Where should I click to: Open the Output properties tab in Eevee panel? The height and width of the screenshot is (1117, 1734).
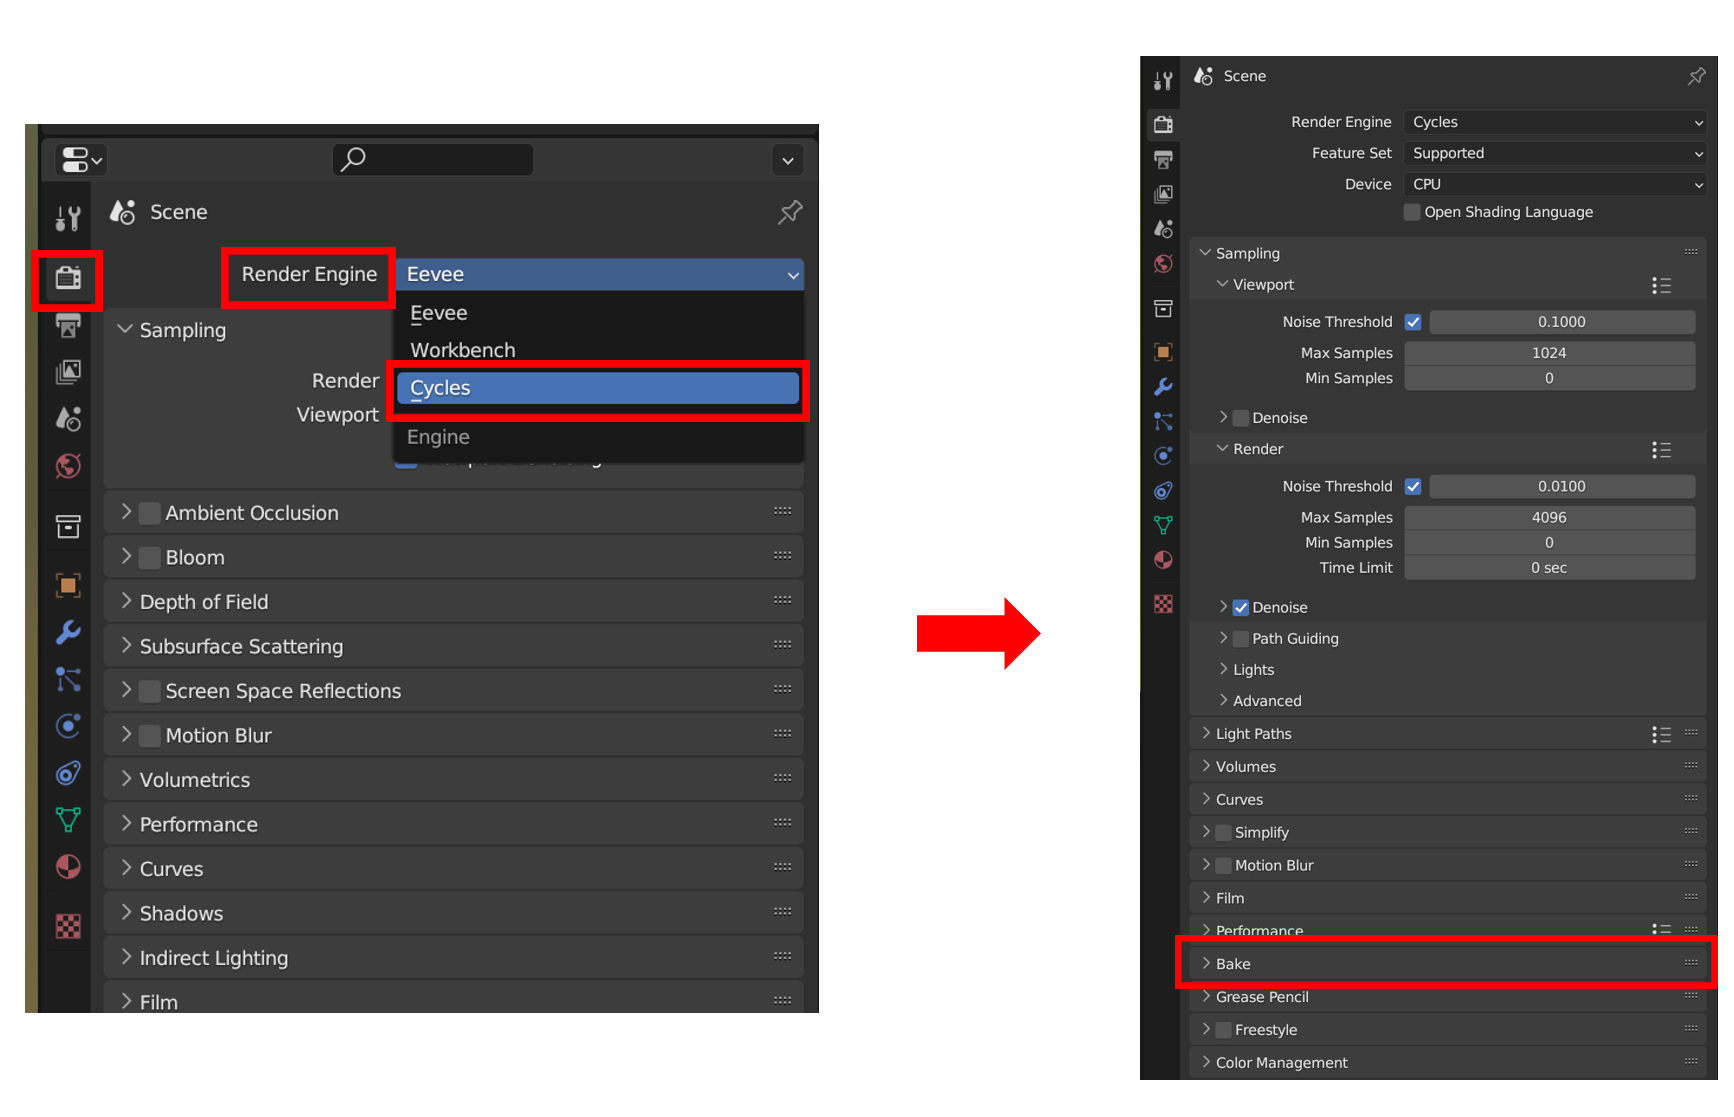click(x=68, y=325)
